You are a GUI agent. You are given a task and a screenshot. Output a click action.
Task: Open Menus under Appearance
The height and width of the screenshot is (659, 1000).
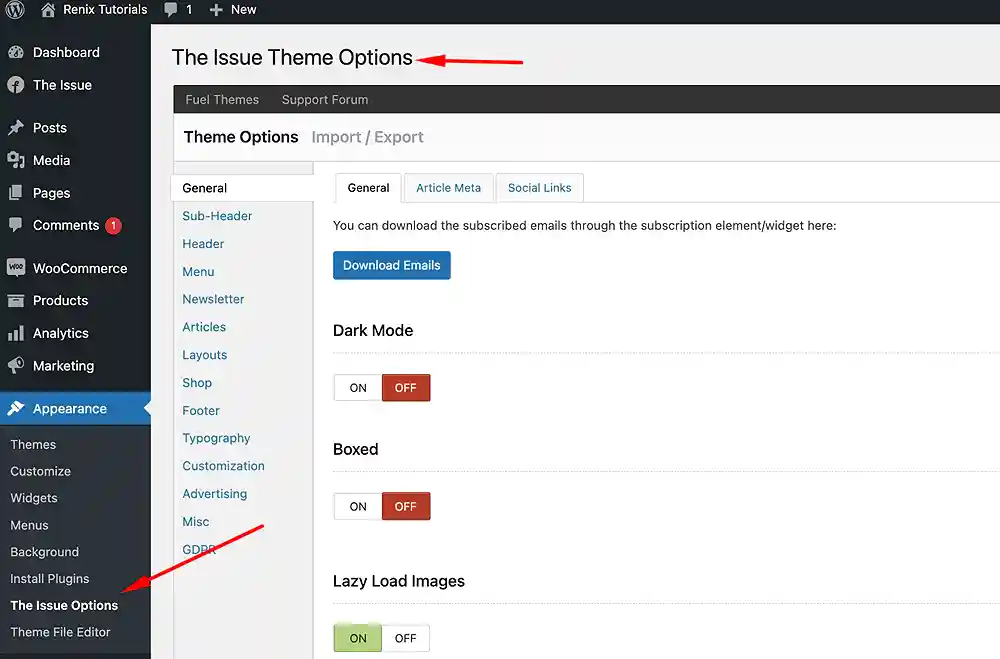[x=29, y=525]
